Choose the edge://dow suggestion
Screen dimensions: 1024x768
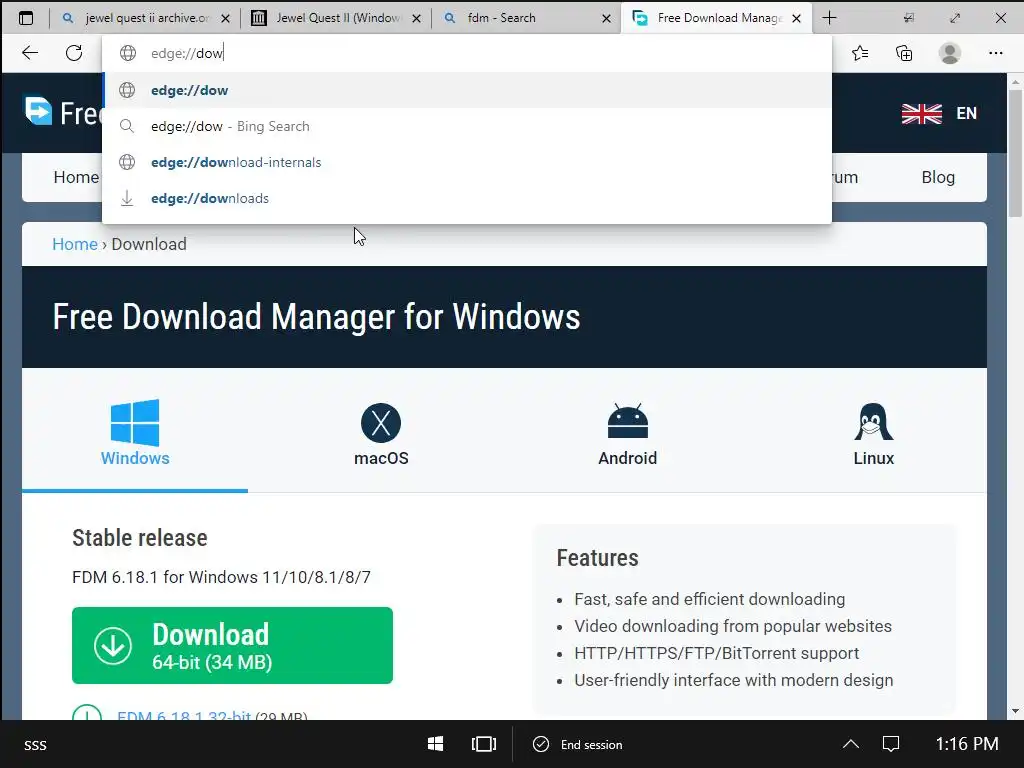[x=467, y=90]
